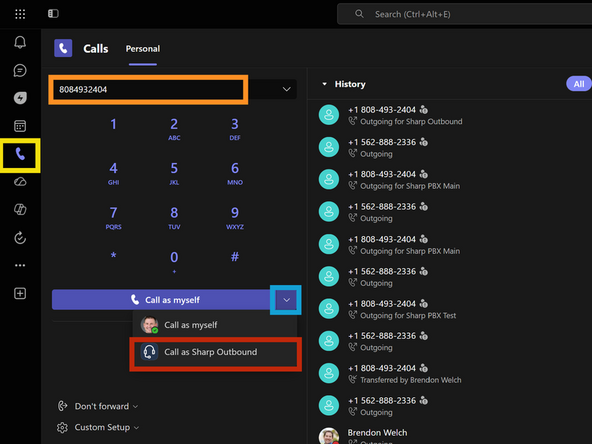Expand the number field dropdown chevron

click(287, 89)
